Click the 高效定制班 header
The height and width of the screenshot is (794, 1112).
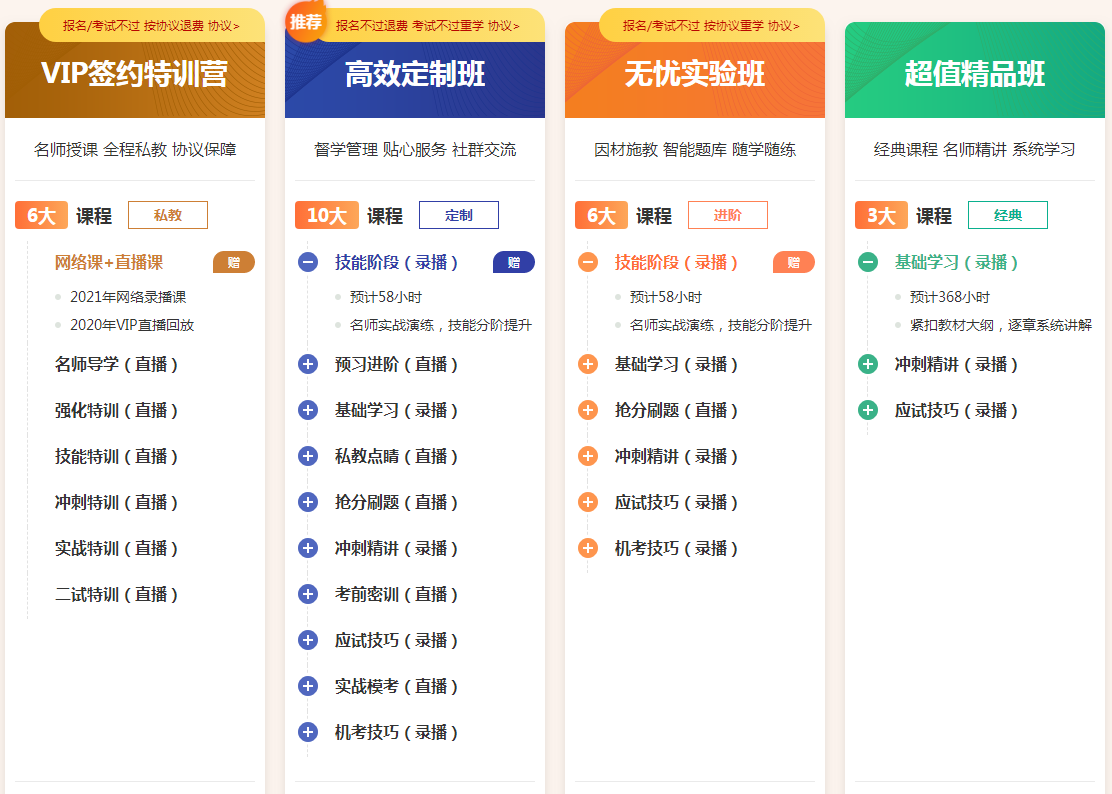tap(415, 72)
